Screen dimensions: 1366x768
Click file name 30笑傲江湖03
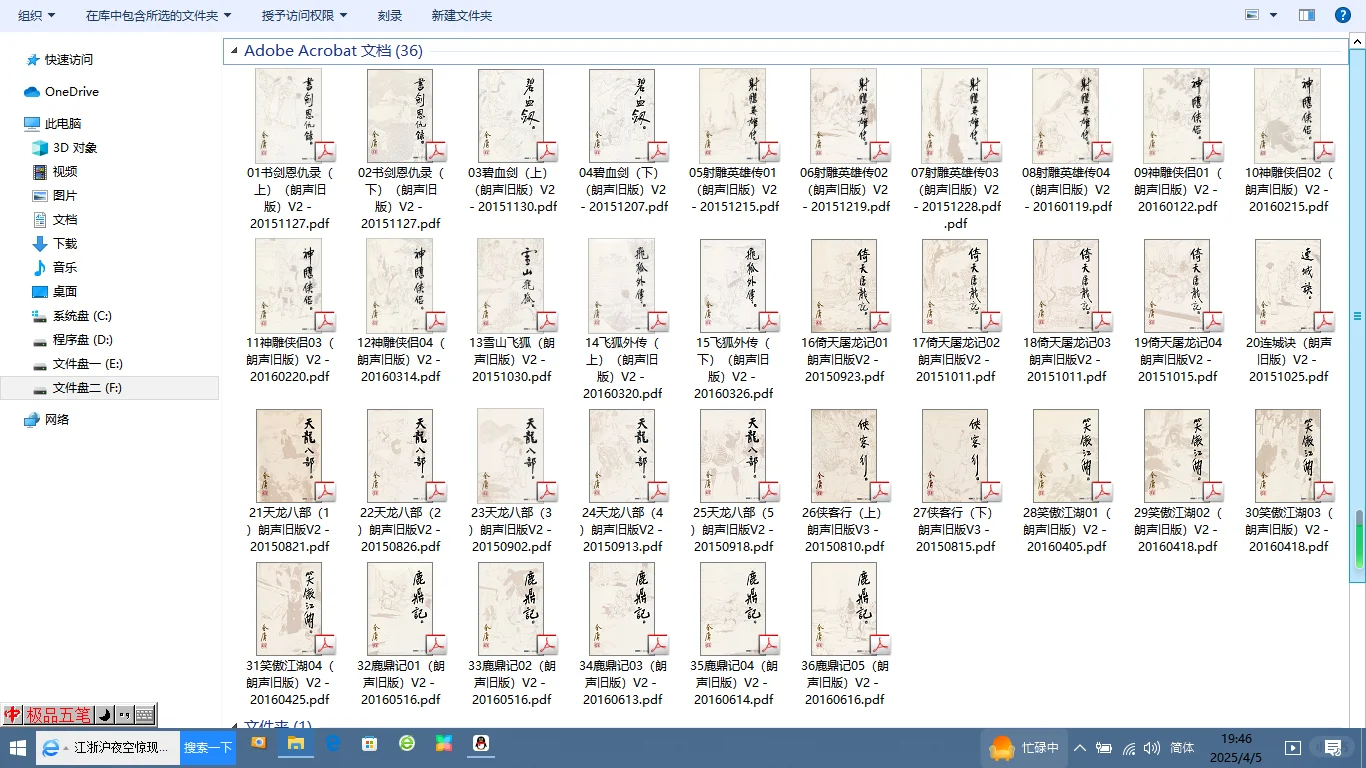point(1289,530)
